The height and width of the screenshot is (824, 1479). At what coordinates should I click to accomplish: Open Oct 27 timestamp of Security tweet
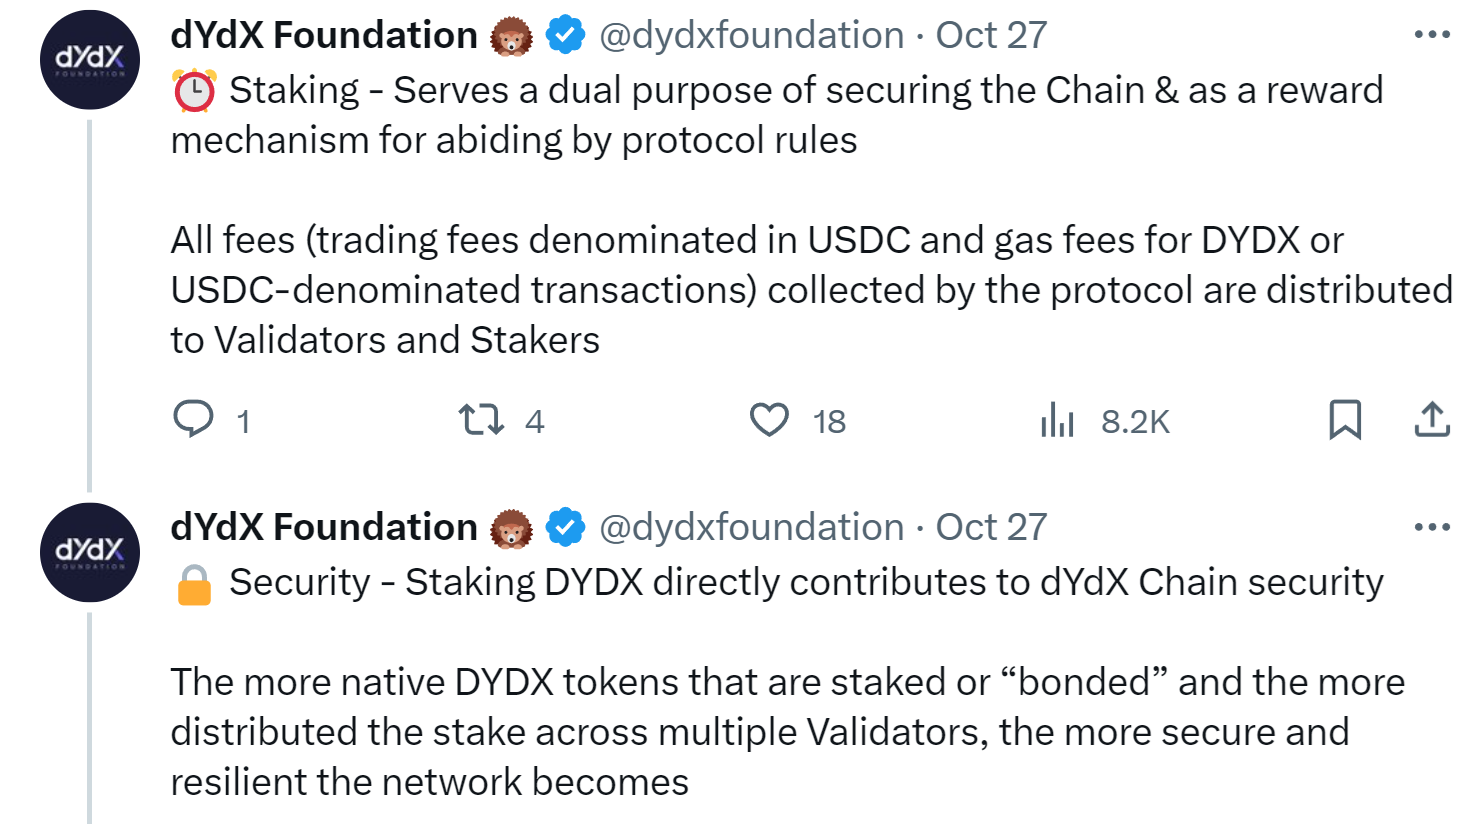point(991,527)
